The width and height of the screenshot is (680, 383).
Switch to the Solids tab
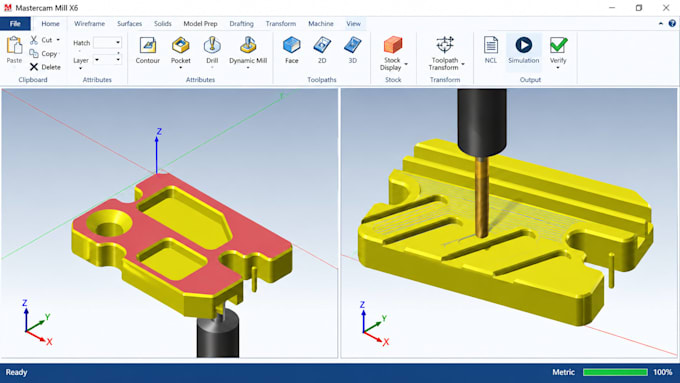163,23
